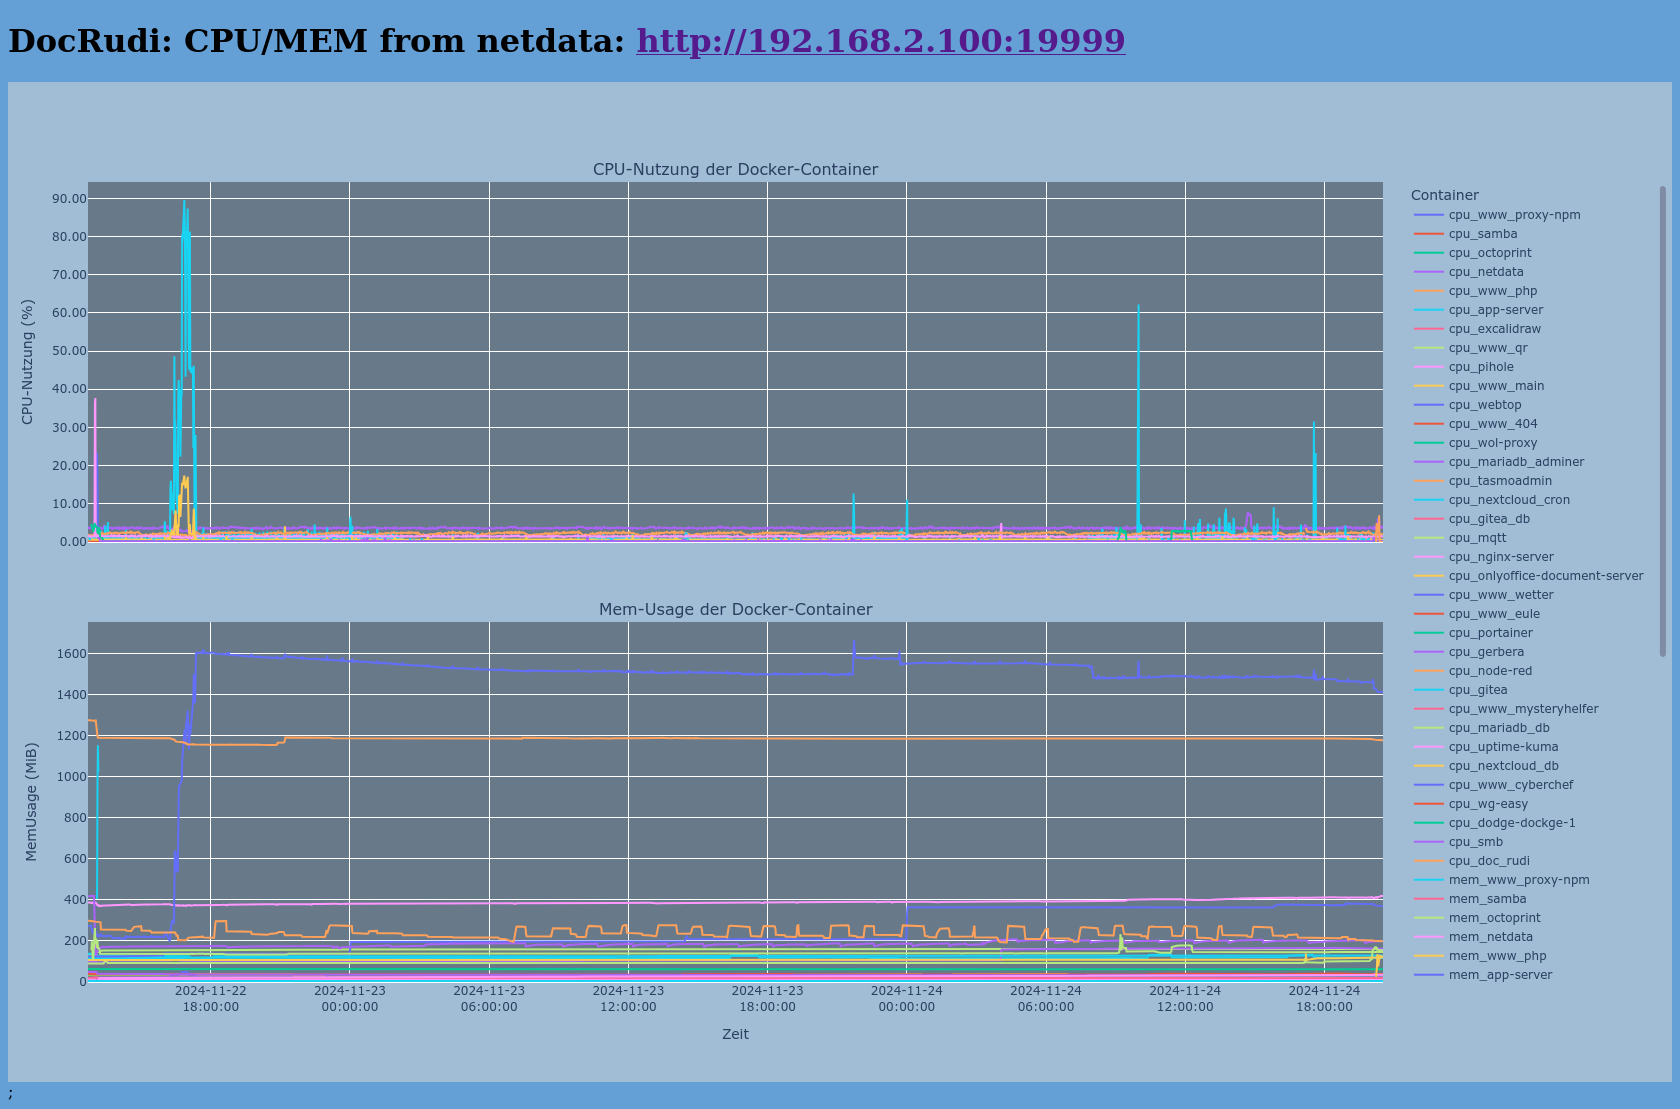Screen dimensions: 1680x1109
Task: Toggle the cpu_portainer trace
Action: click(1490, 633)
